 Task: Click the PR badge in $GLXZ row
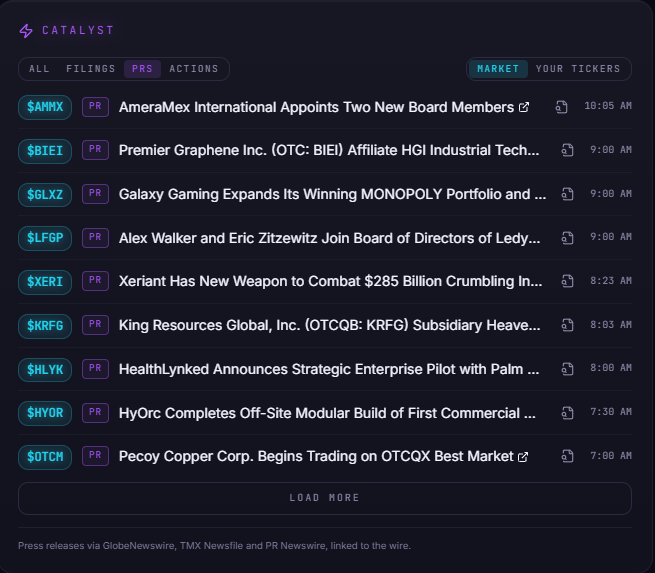click(95, 194)
